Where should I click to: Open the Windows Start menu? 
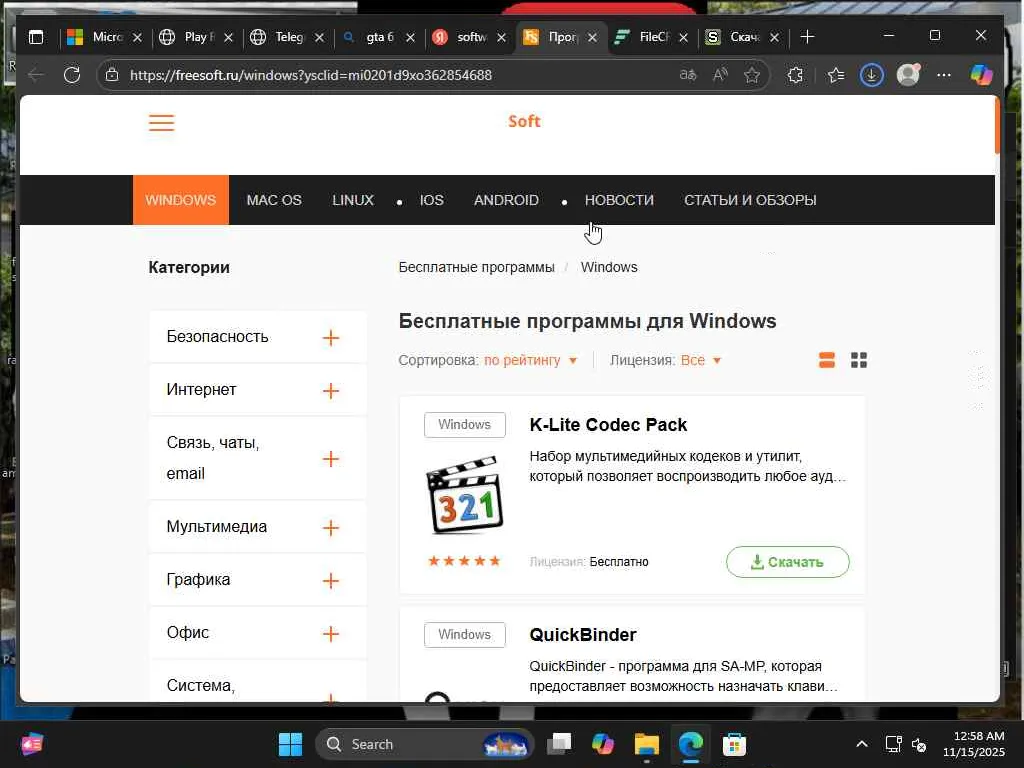pos(290,744)
